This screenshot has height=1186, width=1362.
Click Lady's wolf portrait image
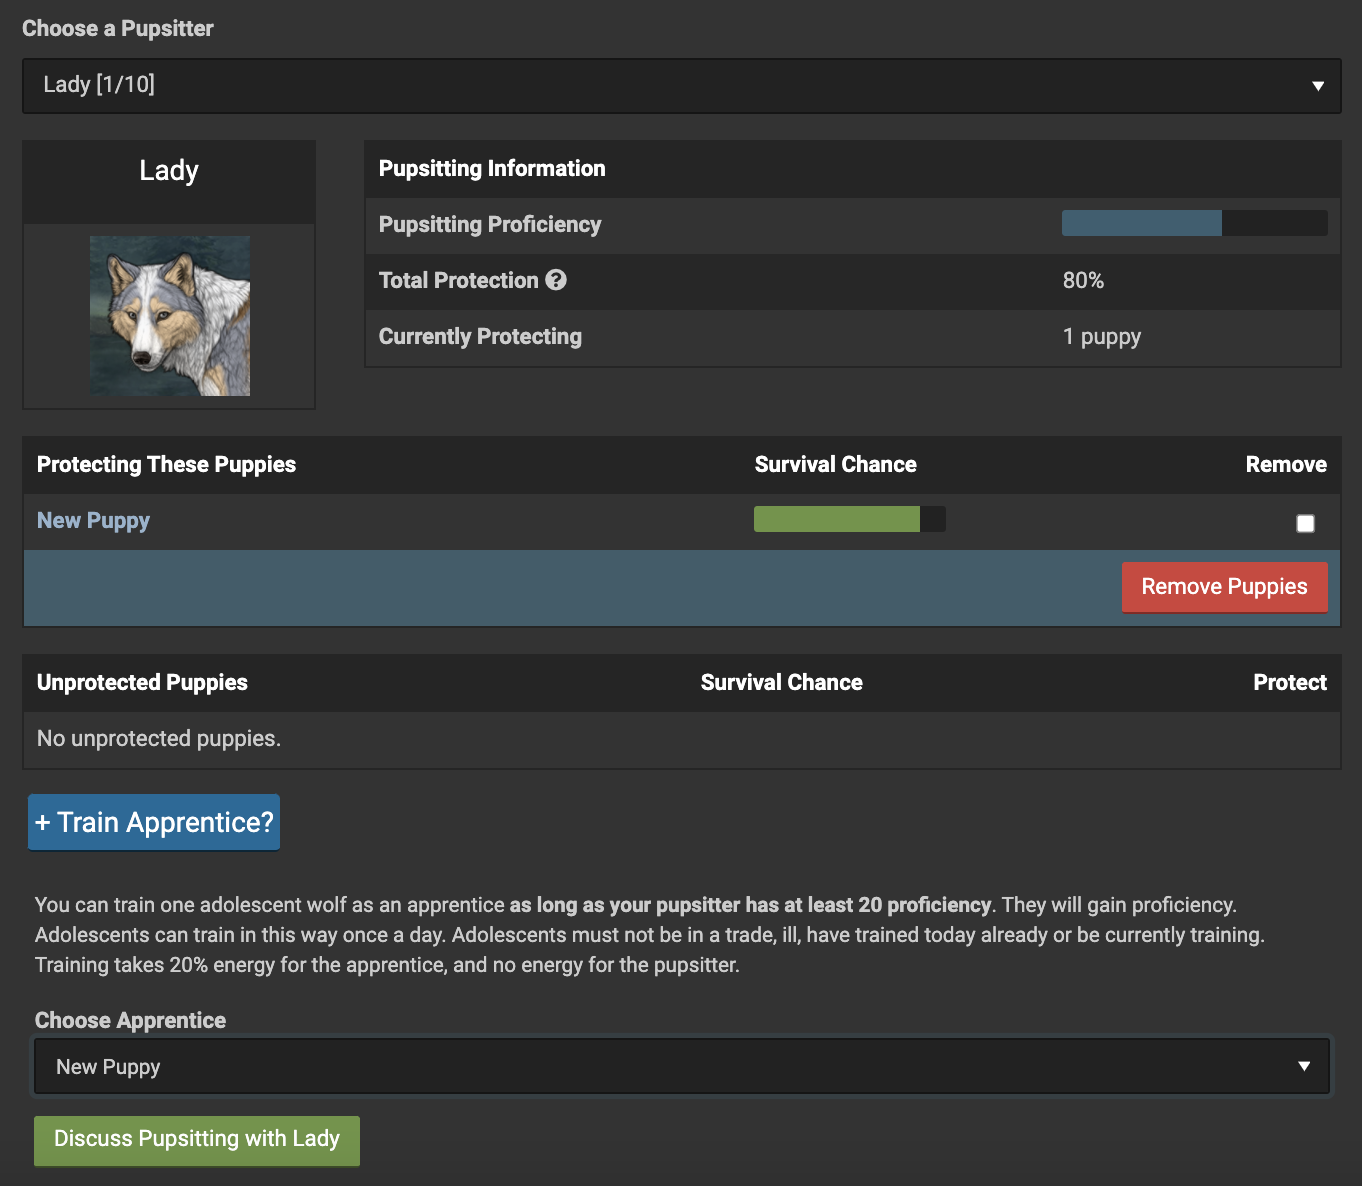click(x=170, y=316)
